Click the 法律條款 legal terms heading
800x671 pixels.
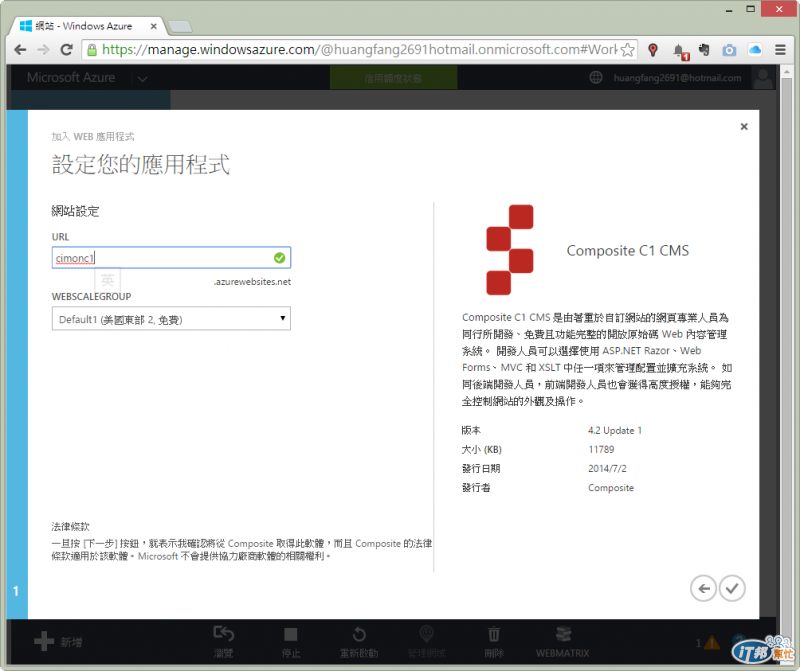click(x=70, y=527)
